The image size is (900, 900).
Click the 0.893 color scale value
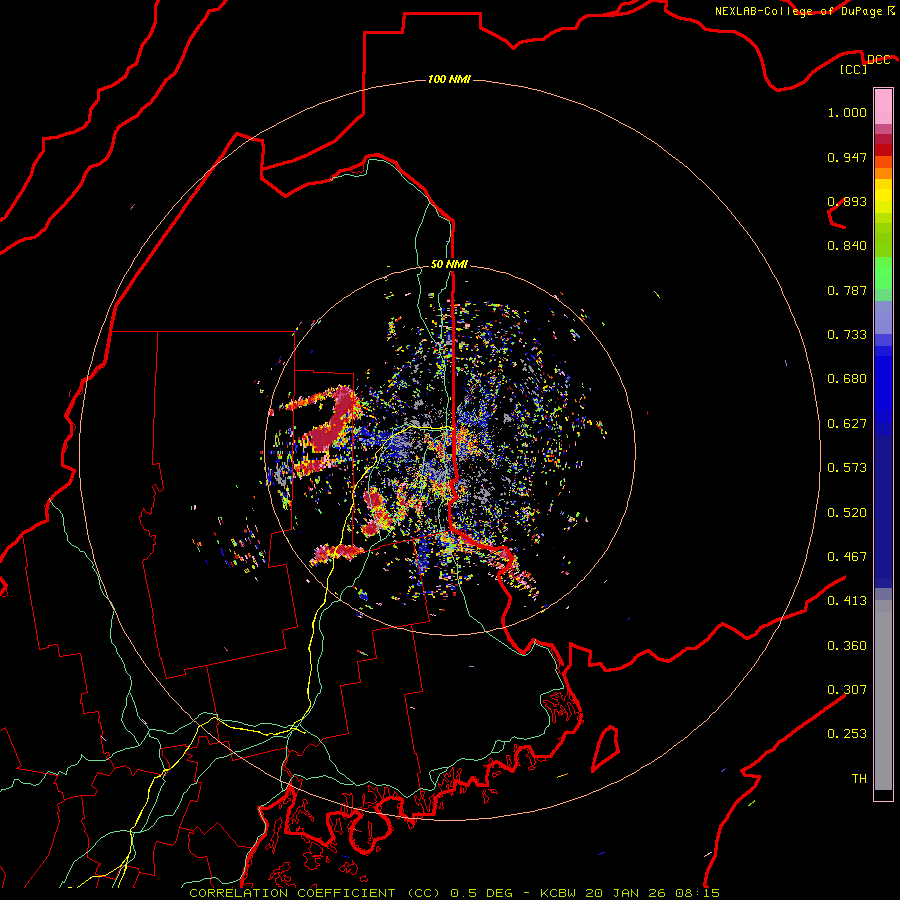(x=847, y=201)
